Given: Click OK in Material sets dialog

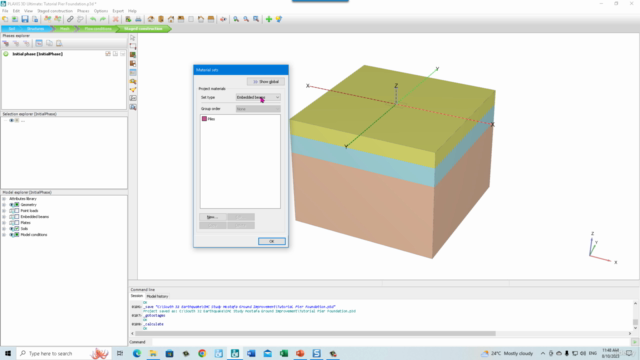Looking at the screenshot, I should 271,241.
